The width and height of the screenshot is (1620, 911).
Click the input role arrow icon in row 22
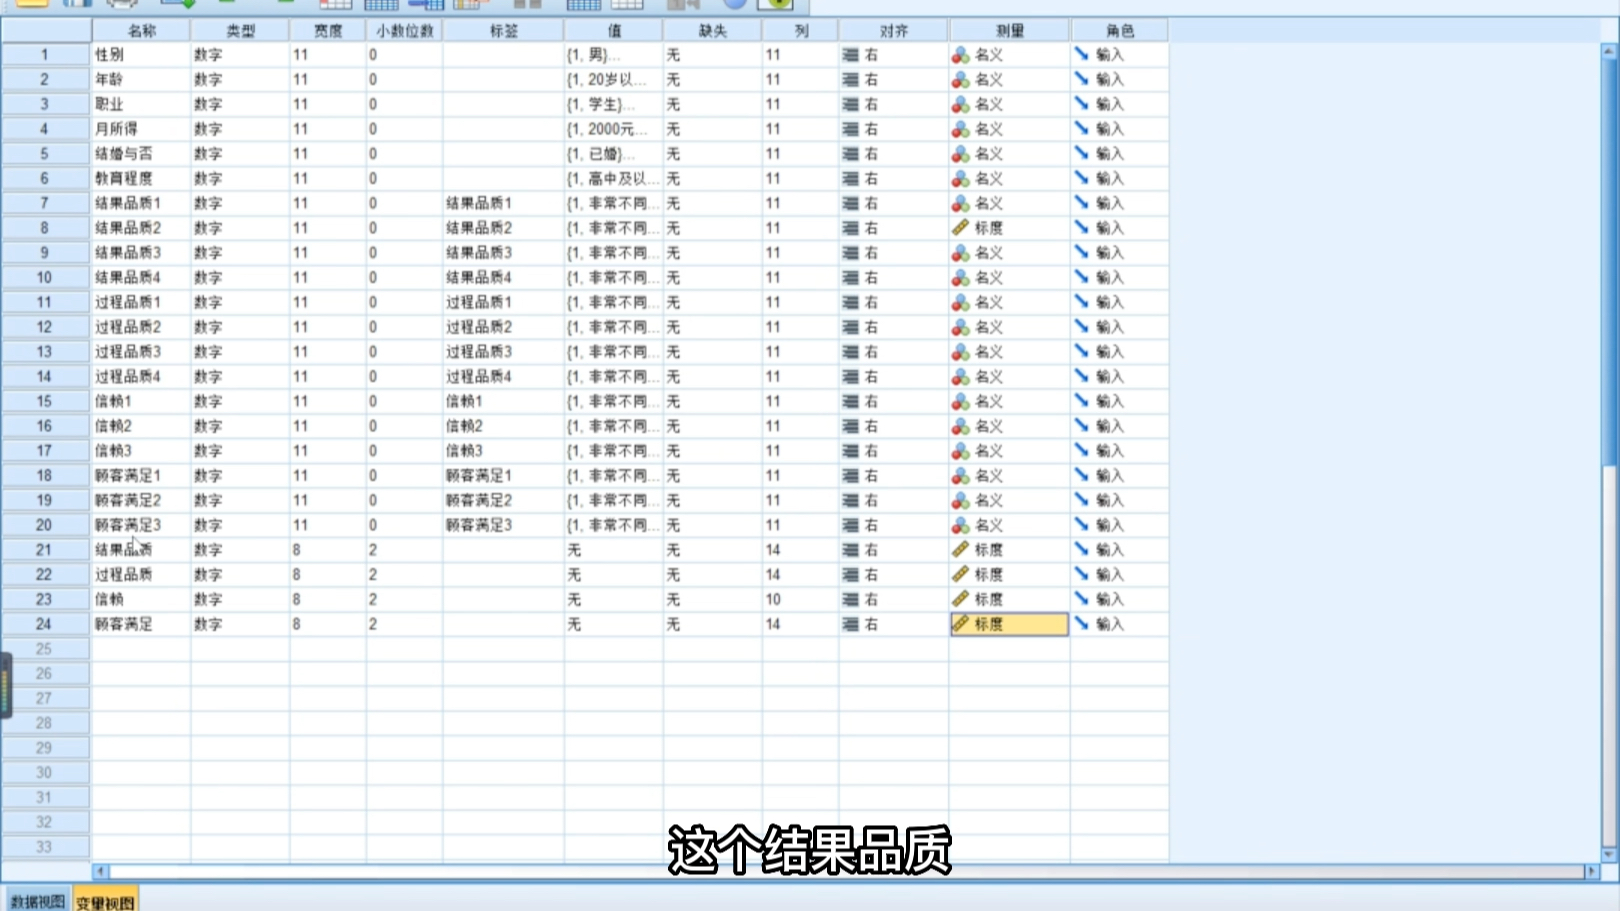1081,574
